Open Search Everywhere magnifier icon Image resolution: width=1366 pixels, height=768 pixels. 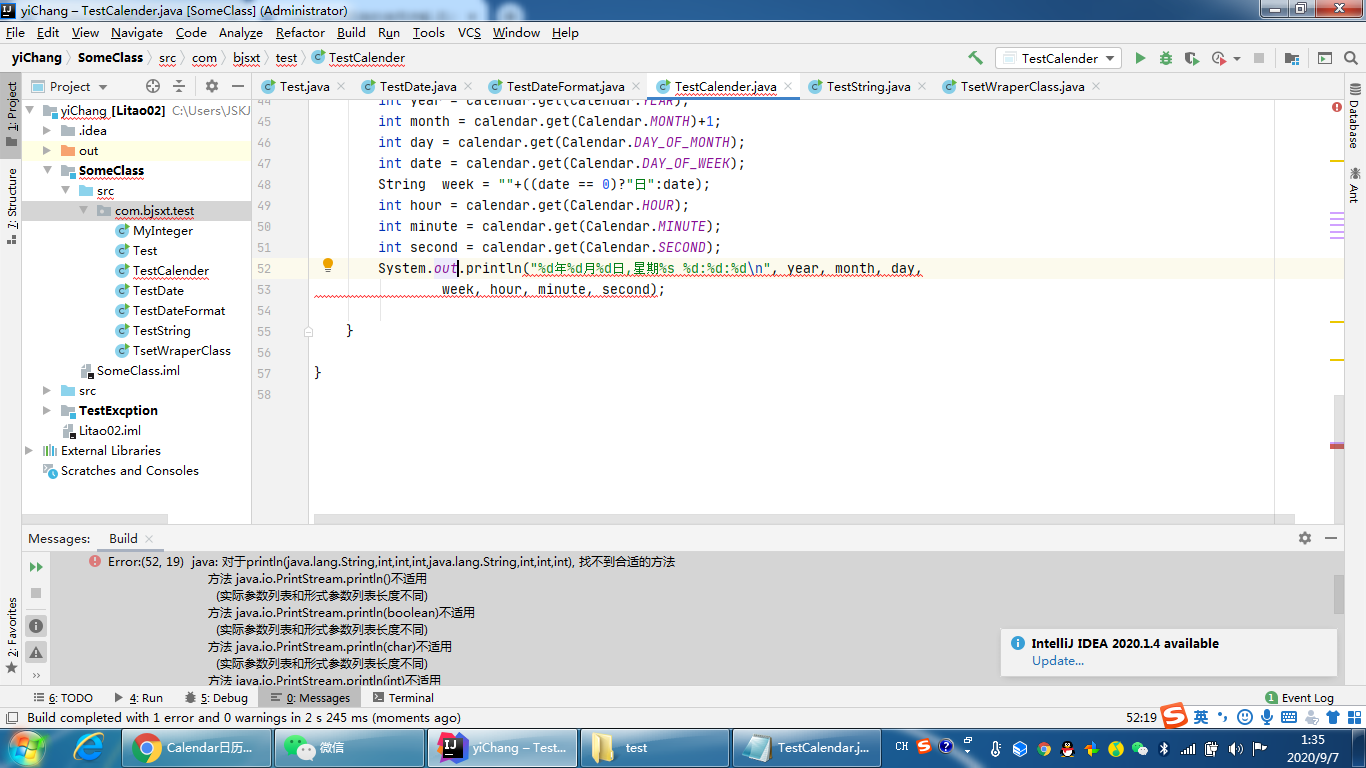(1351, 58)
